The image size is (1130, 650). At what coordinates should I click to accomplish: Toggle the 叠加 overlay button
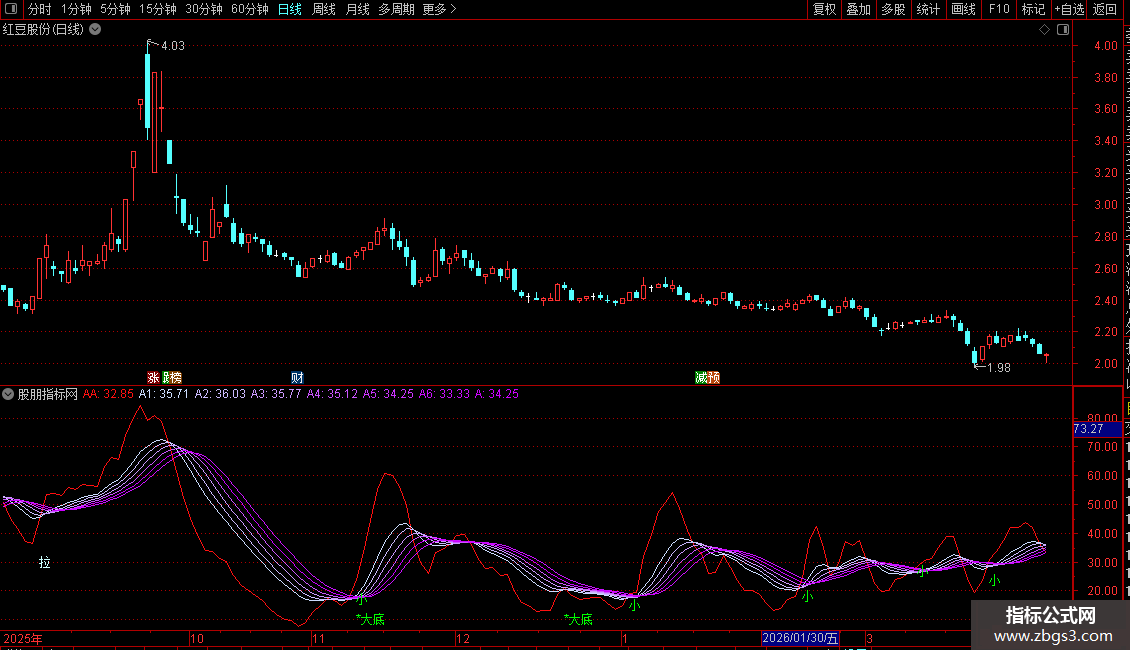pos(858,9)
